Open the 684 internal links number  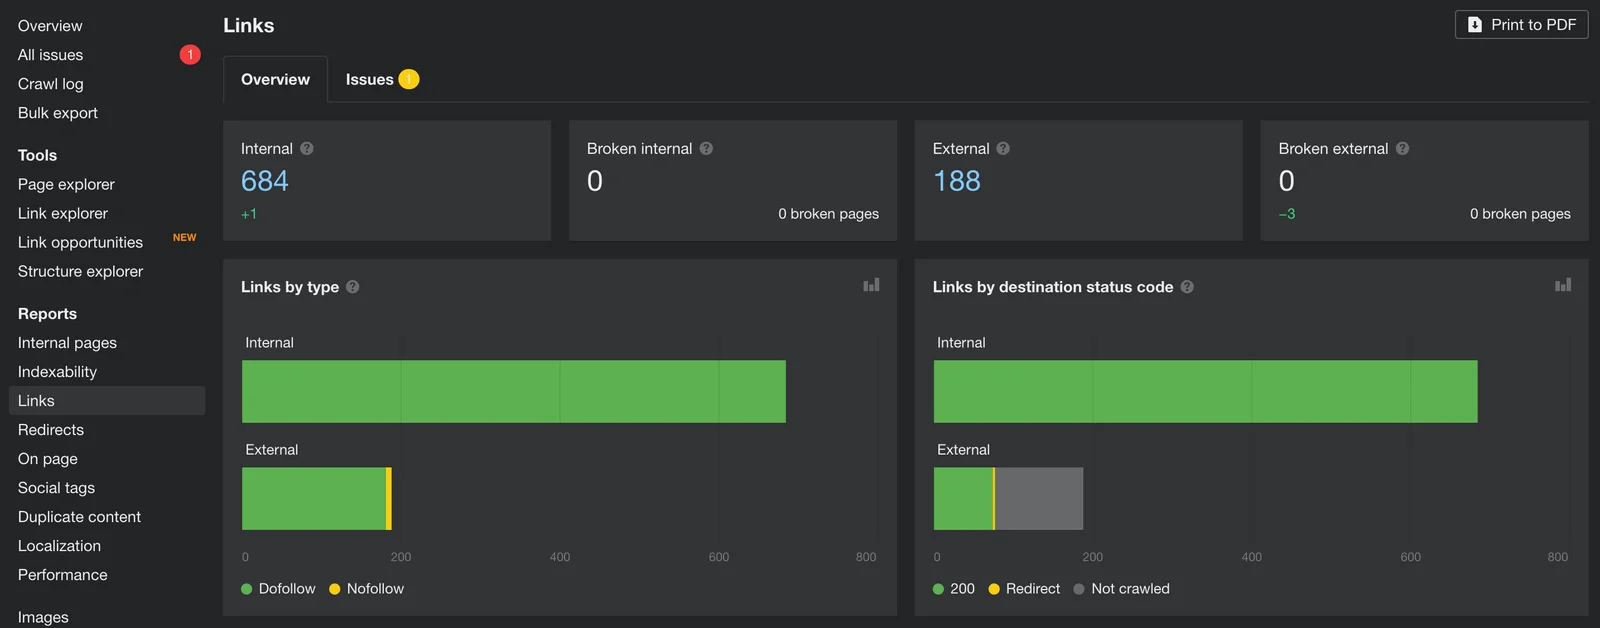click(x=265, y=181)
